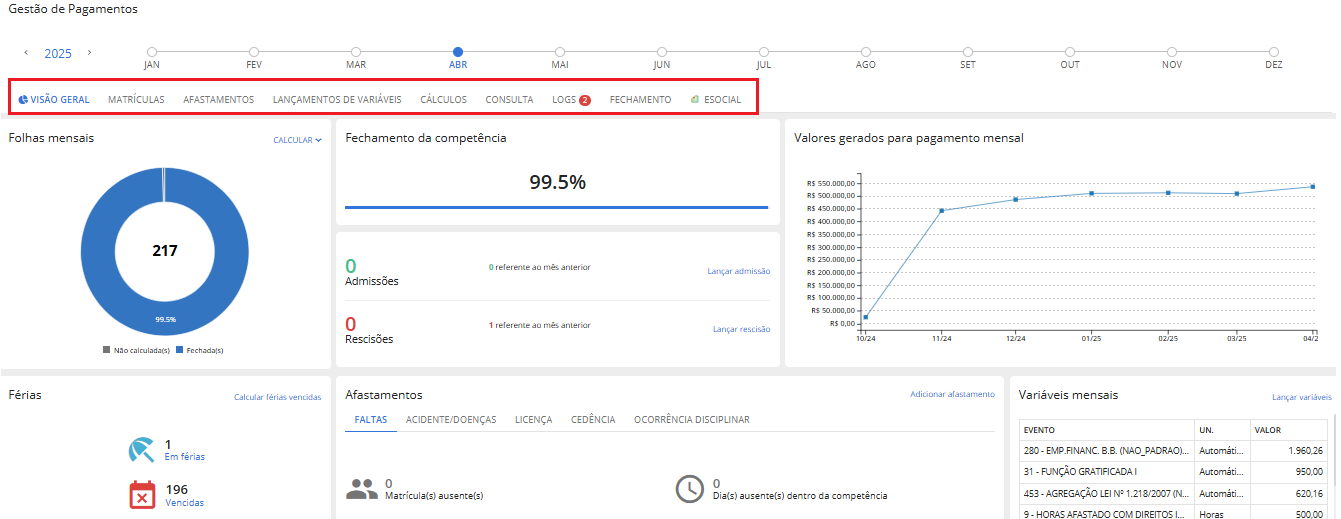
Task: Expand the Calcular dropdown
Action: point(297,140)
